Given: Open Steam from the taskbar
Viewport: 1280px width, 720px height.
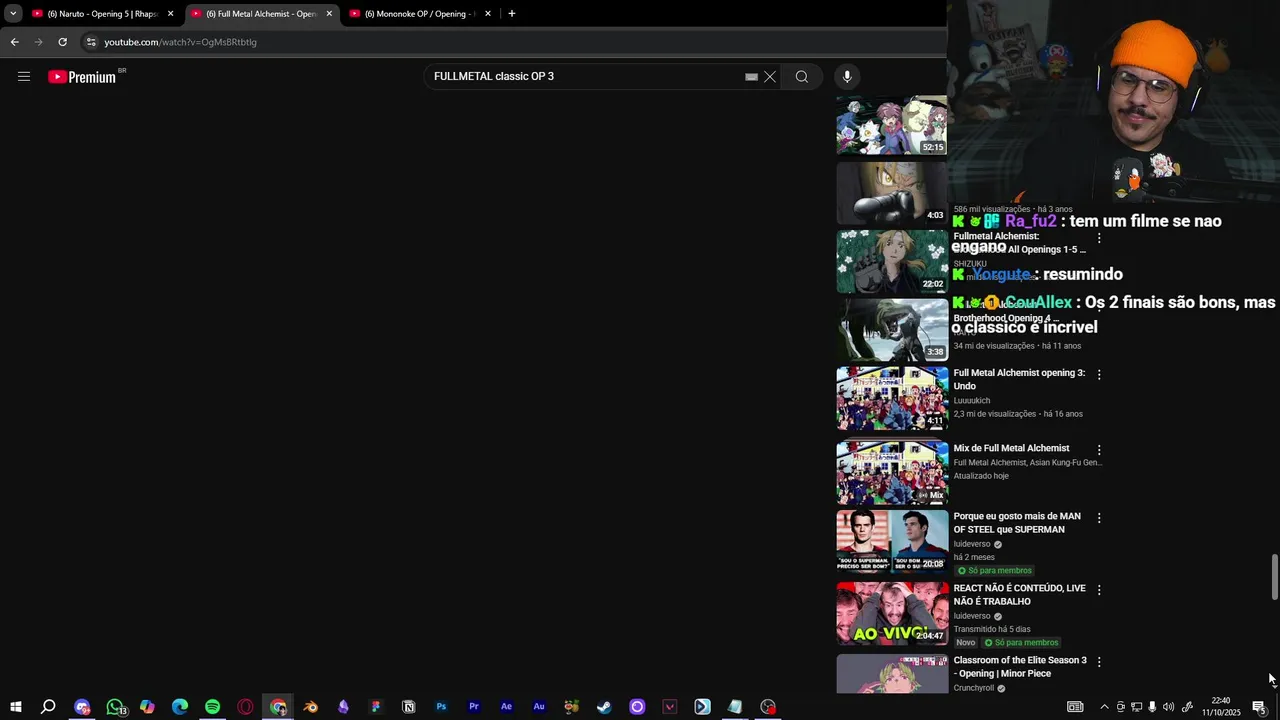Looking at the screenshot, I should coord(604,707).
